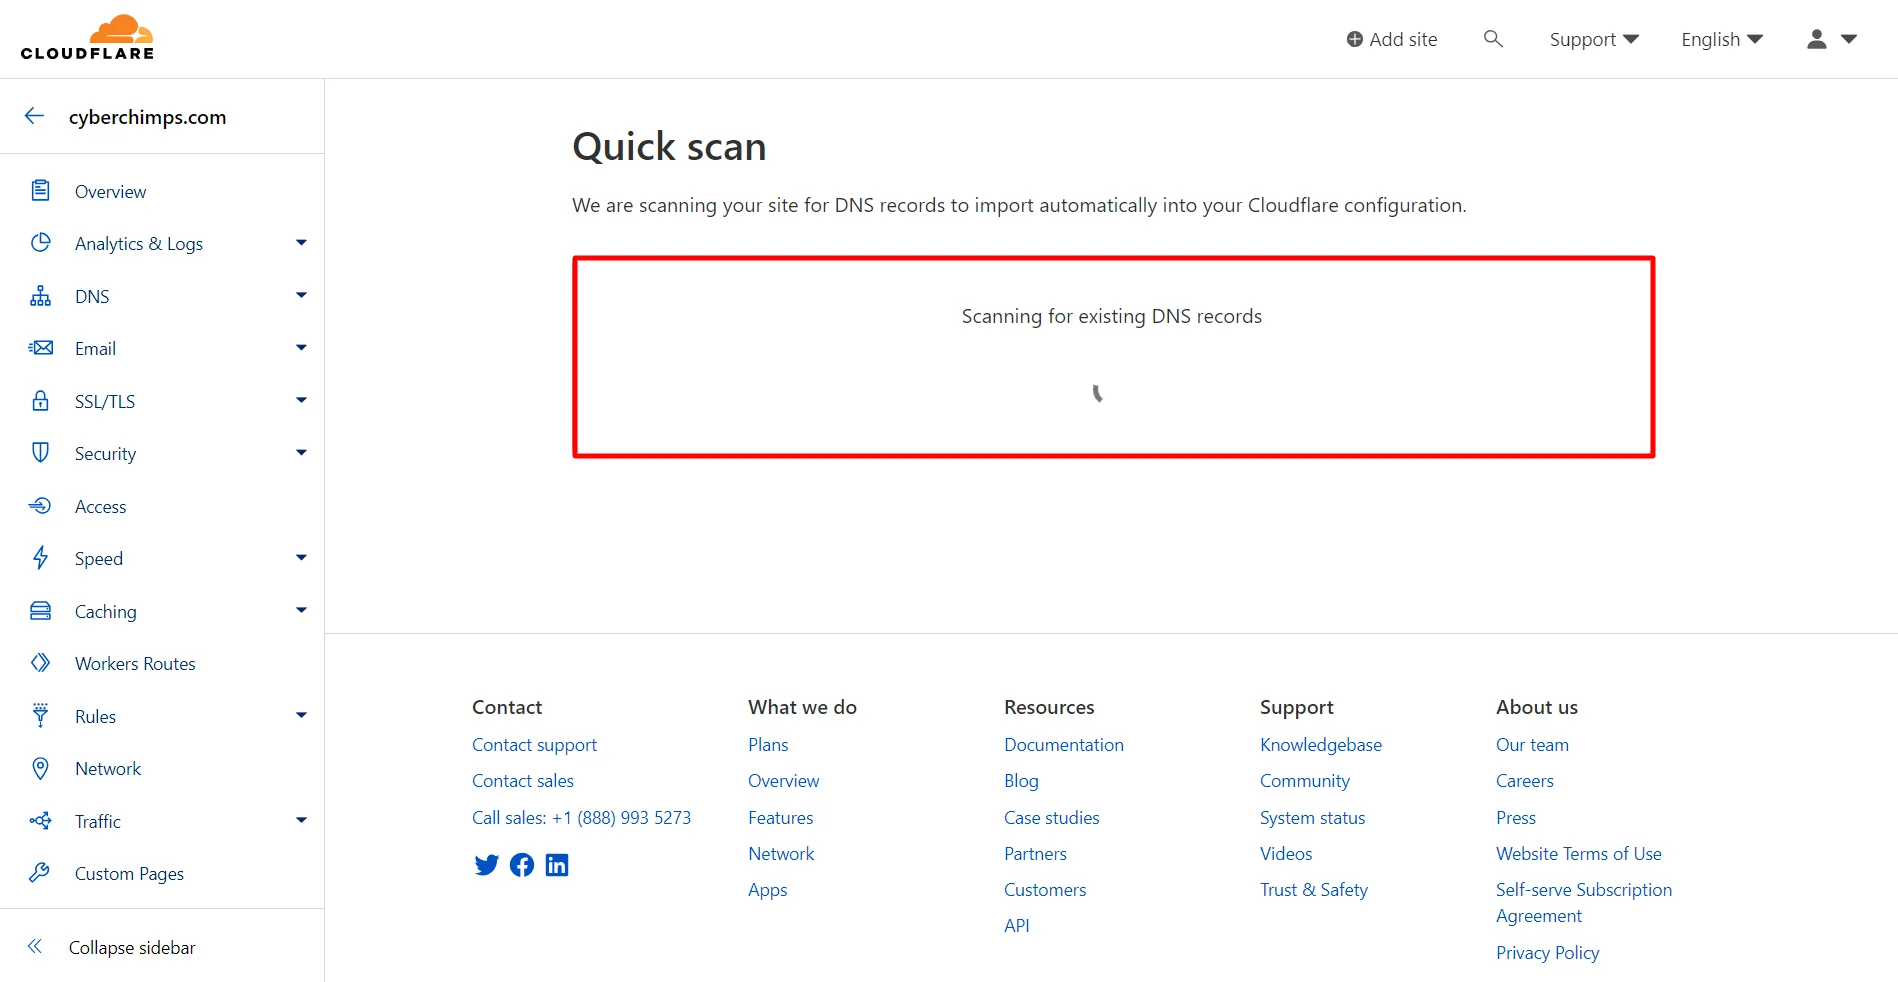Expand the SSL/TLS submenu arrow

tap(301, 401)
